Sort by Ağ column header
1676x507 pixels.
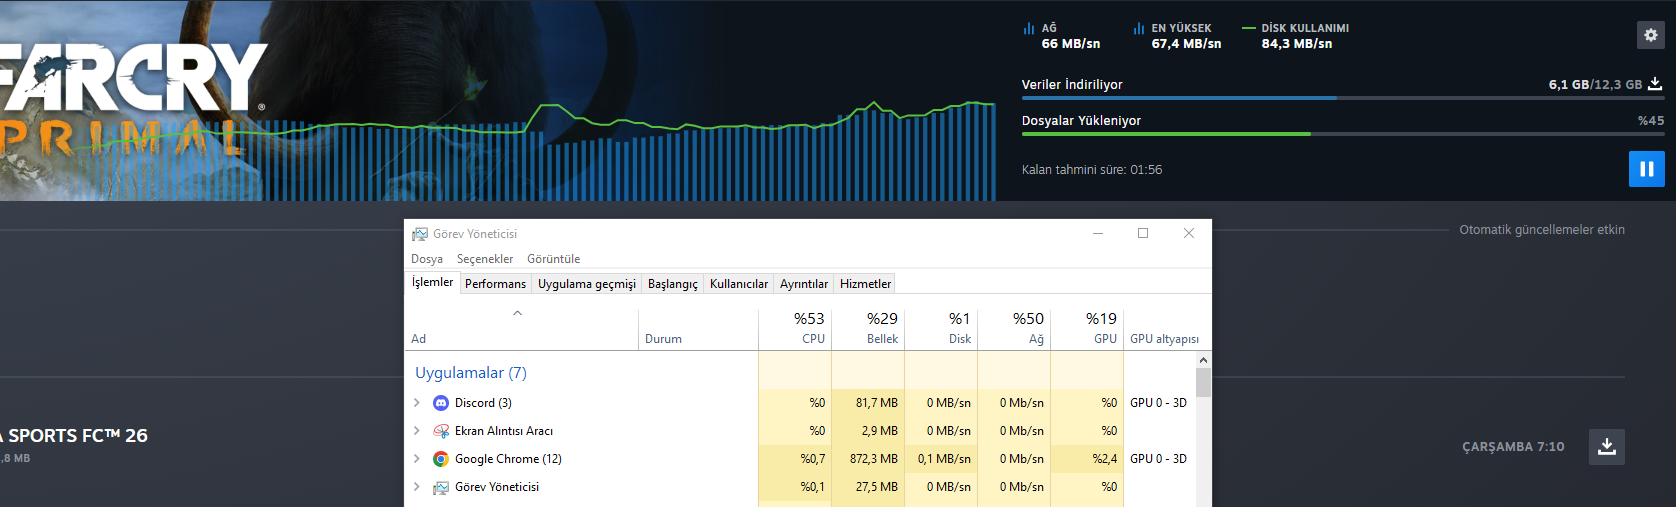point(1014,328)
